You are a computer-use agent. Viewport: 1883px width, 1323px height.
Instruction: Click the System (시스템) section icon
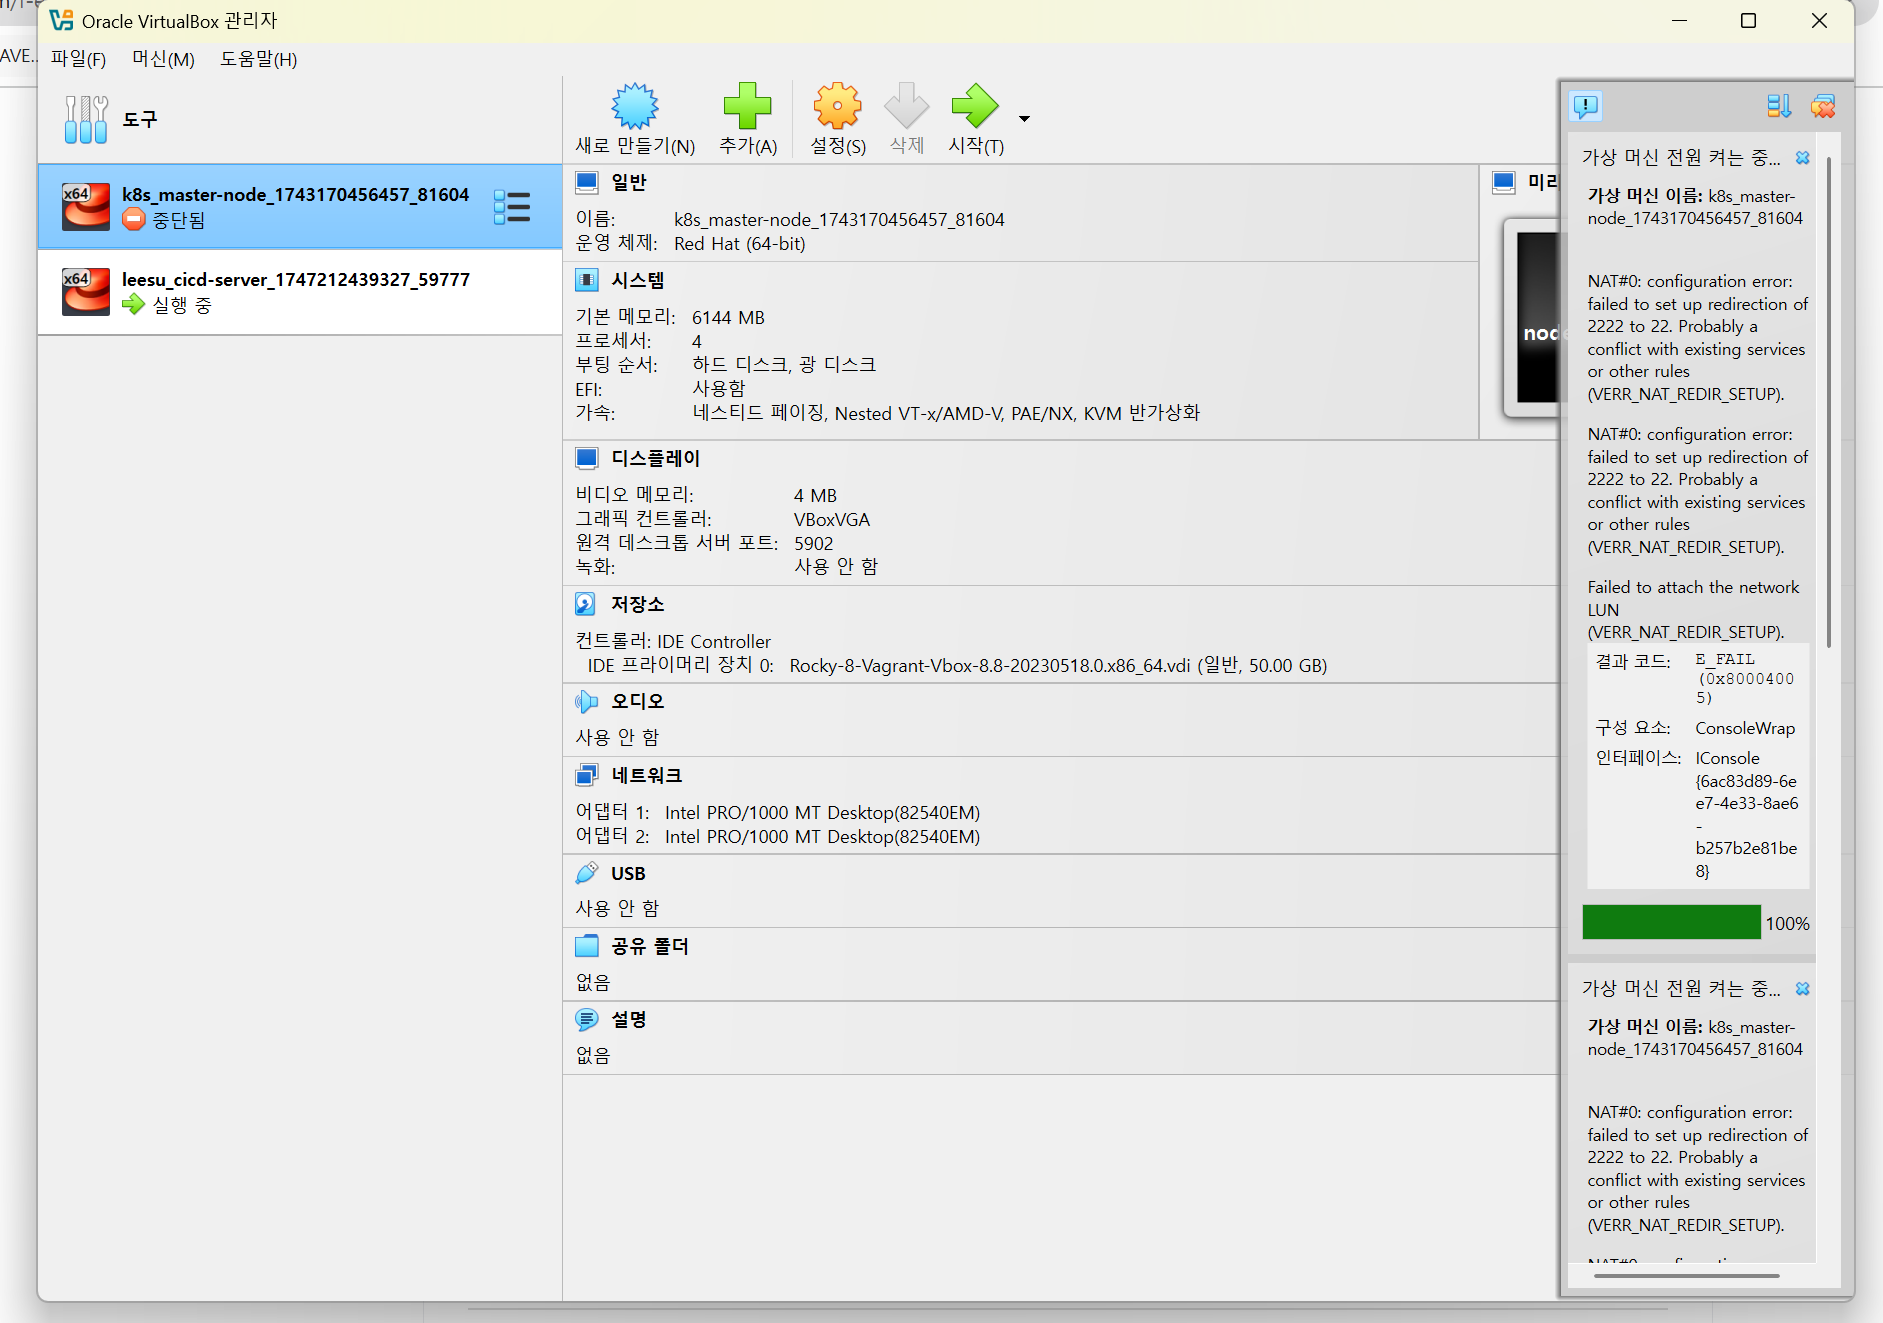(587, 280)
